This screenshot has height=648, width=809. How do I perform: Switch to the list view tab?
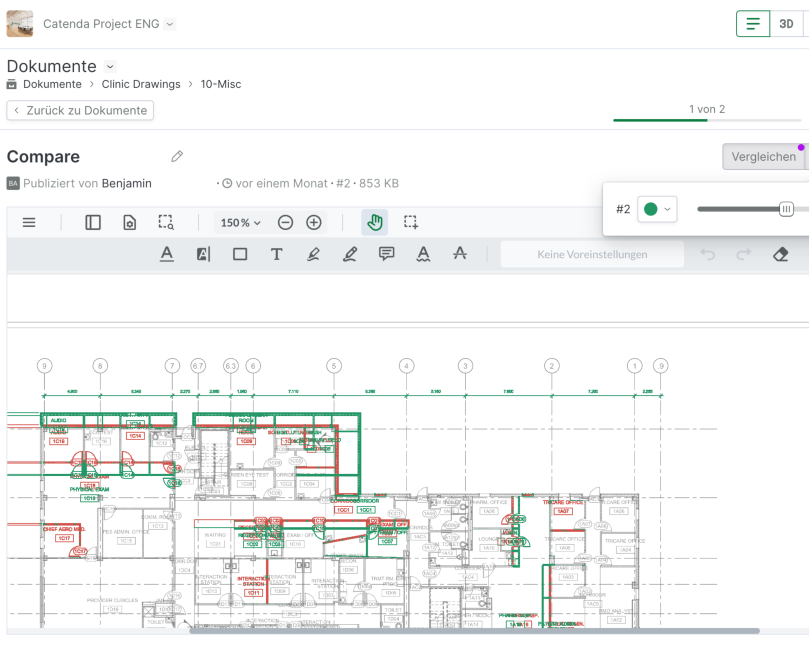(753, 24)
